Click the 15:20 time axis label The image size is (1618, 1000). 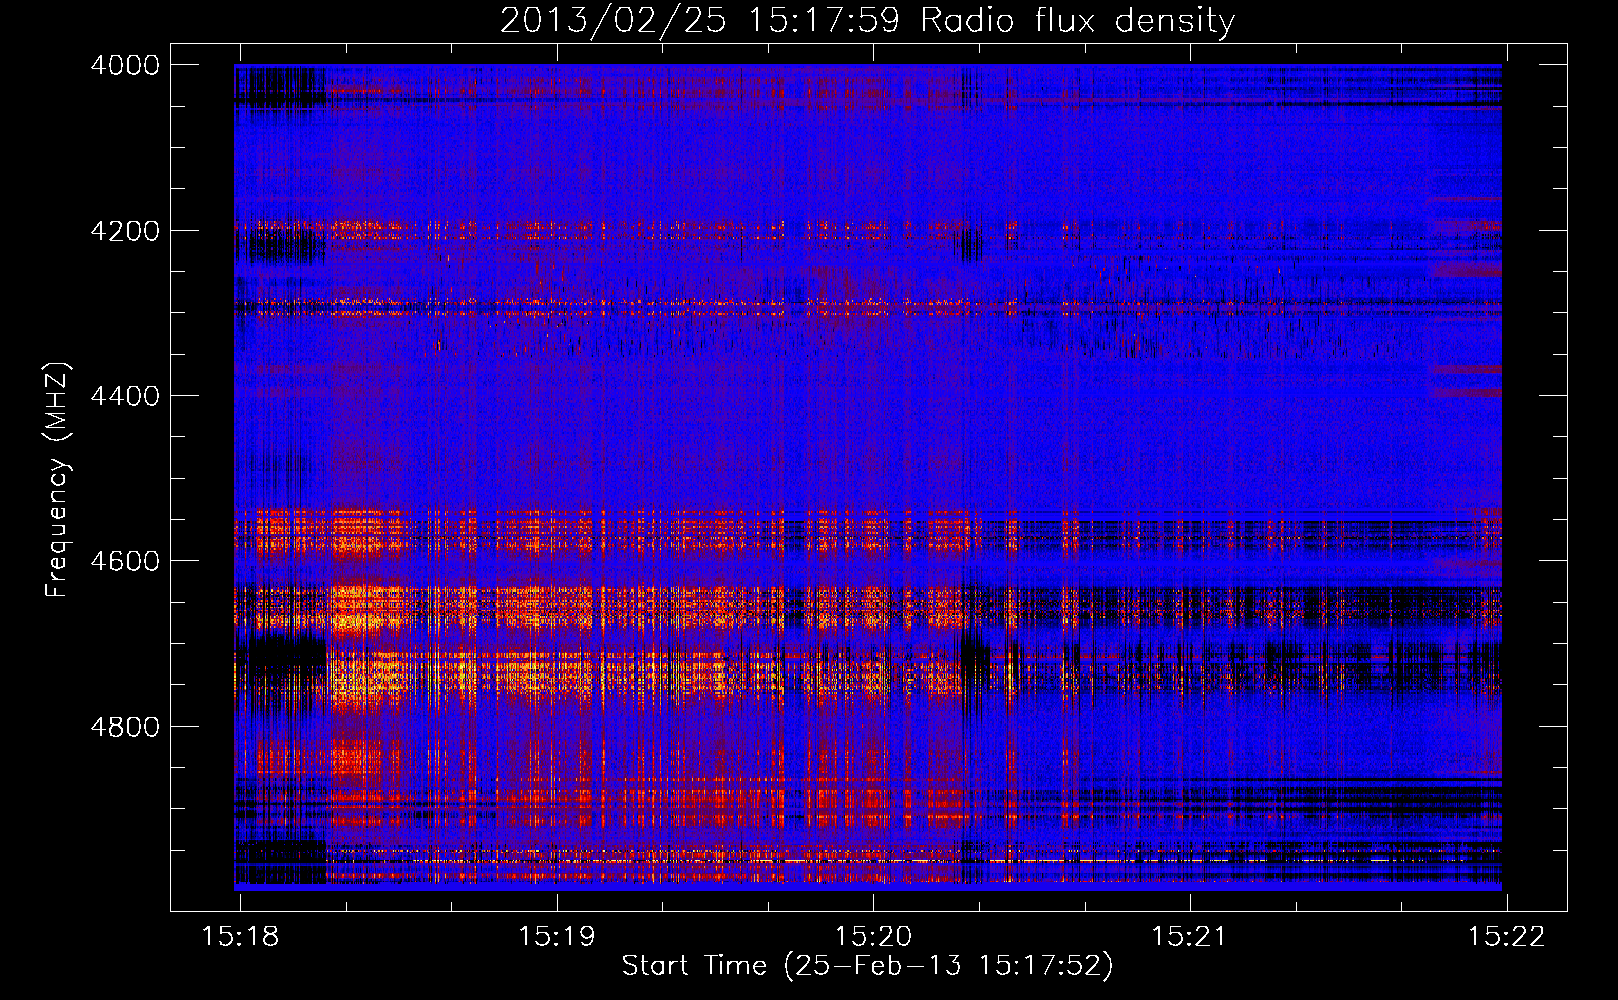coord(873,936)
